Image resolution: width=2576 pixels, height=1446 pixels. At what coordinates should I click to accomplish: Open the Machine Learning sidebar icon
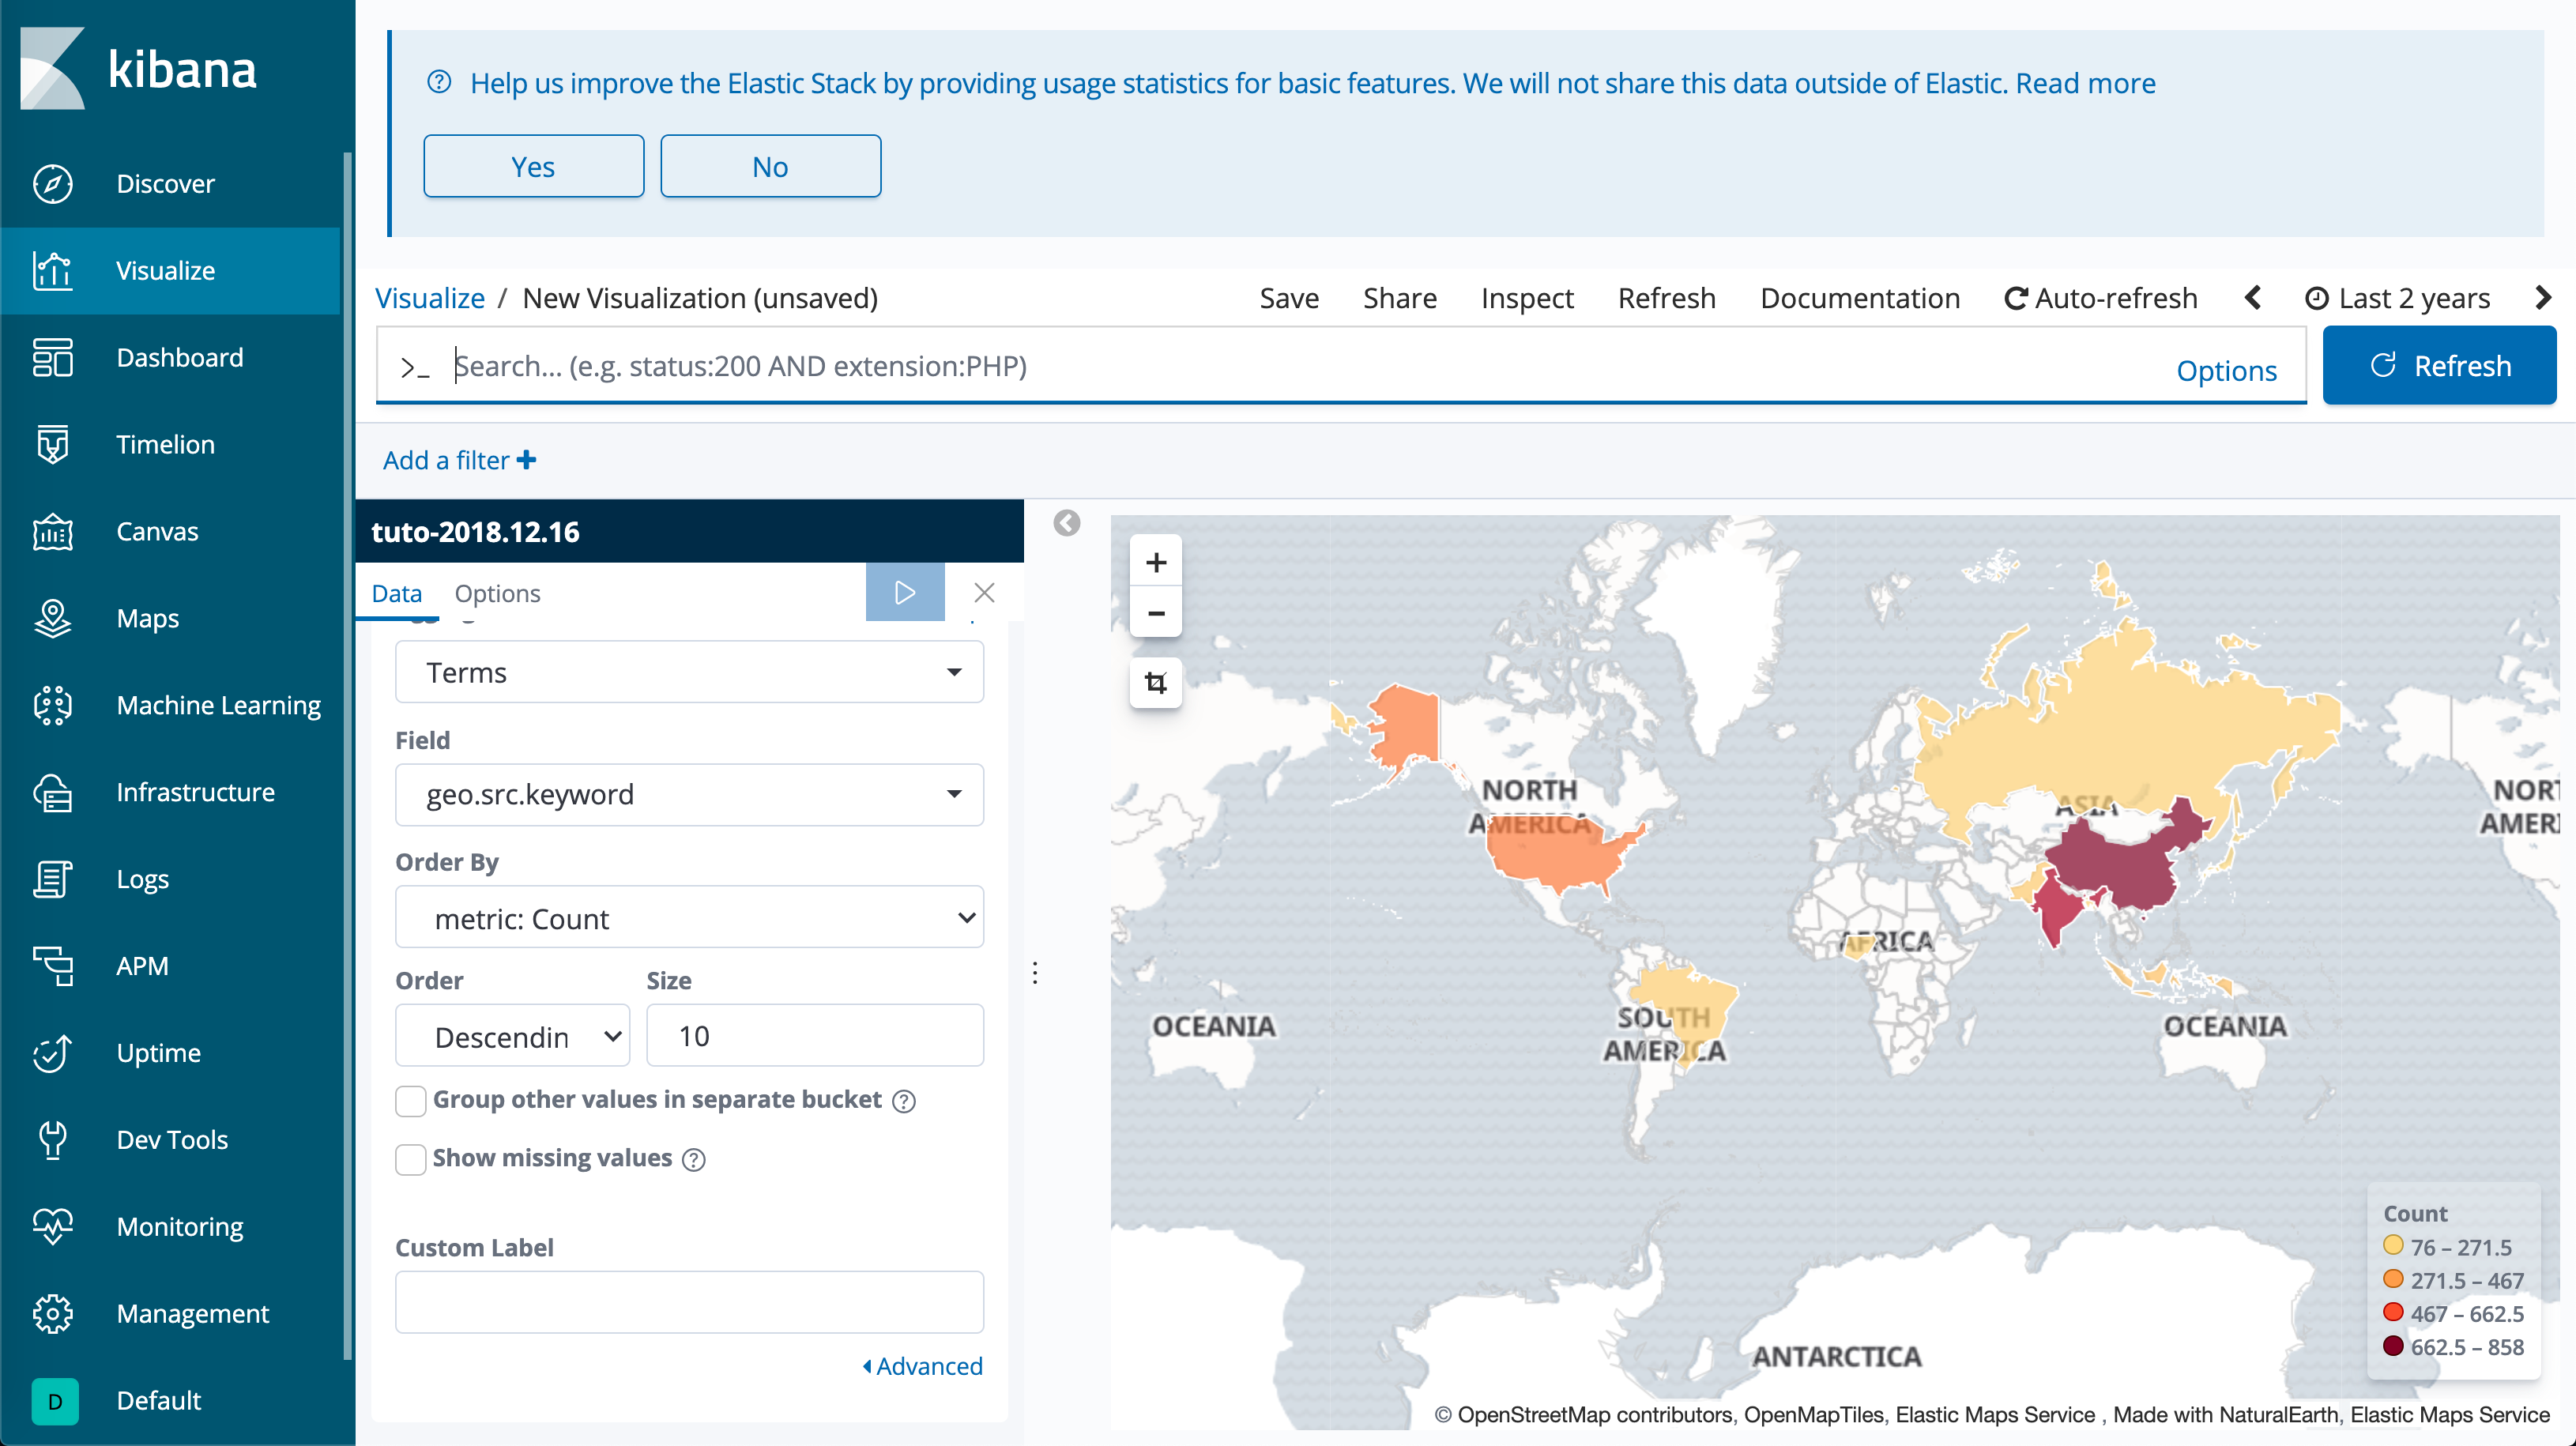pos(52,705)
